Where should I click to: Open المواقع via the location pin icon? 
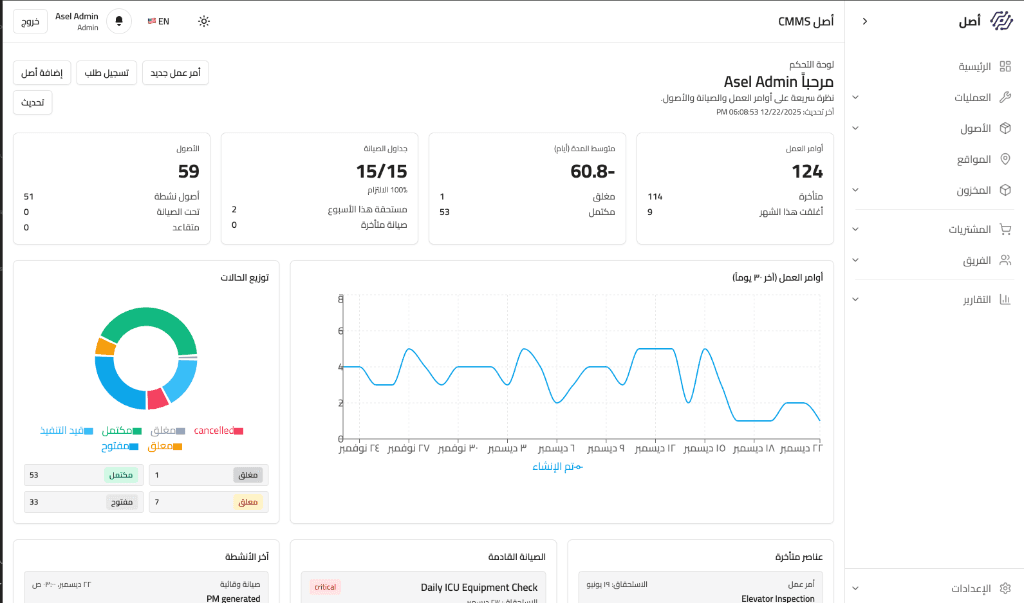[x=1006, y=158]
